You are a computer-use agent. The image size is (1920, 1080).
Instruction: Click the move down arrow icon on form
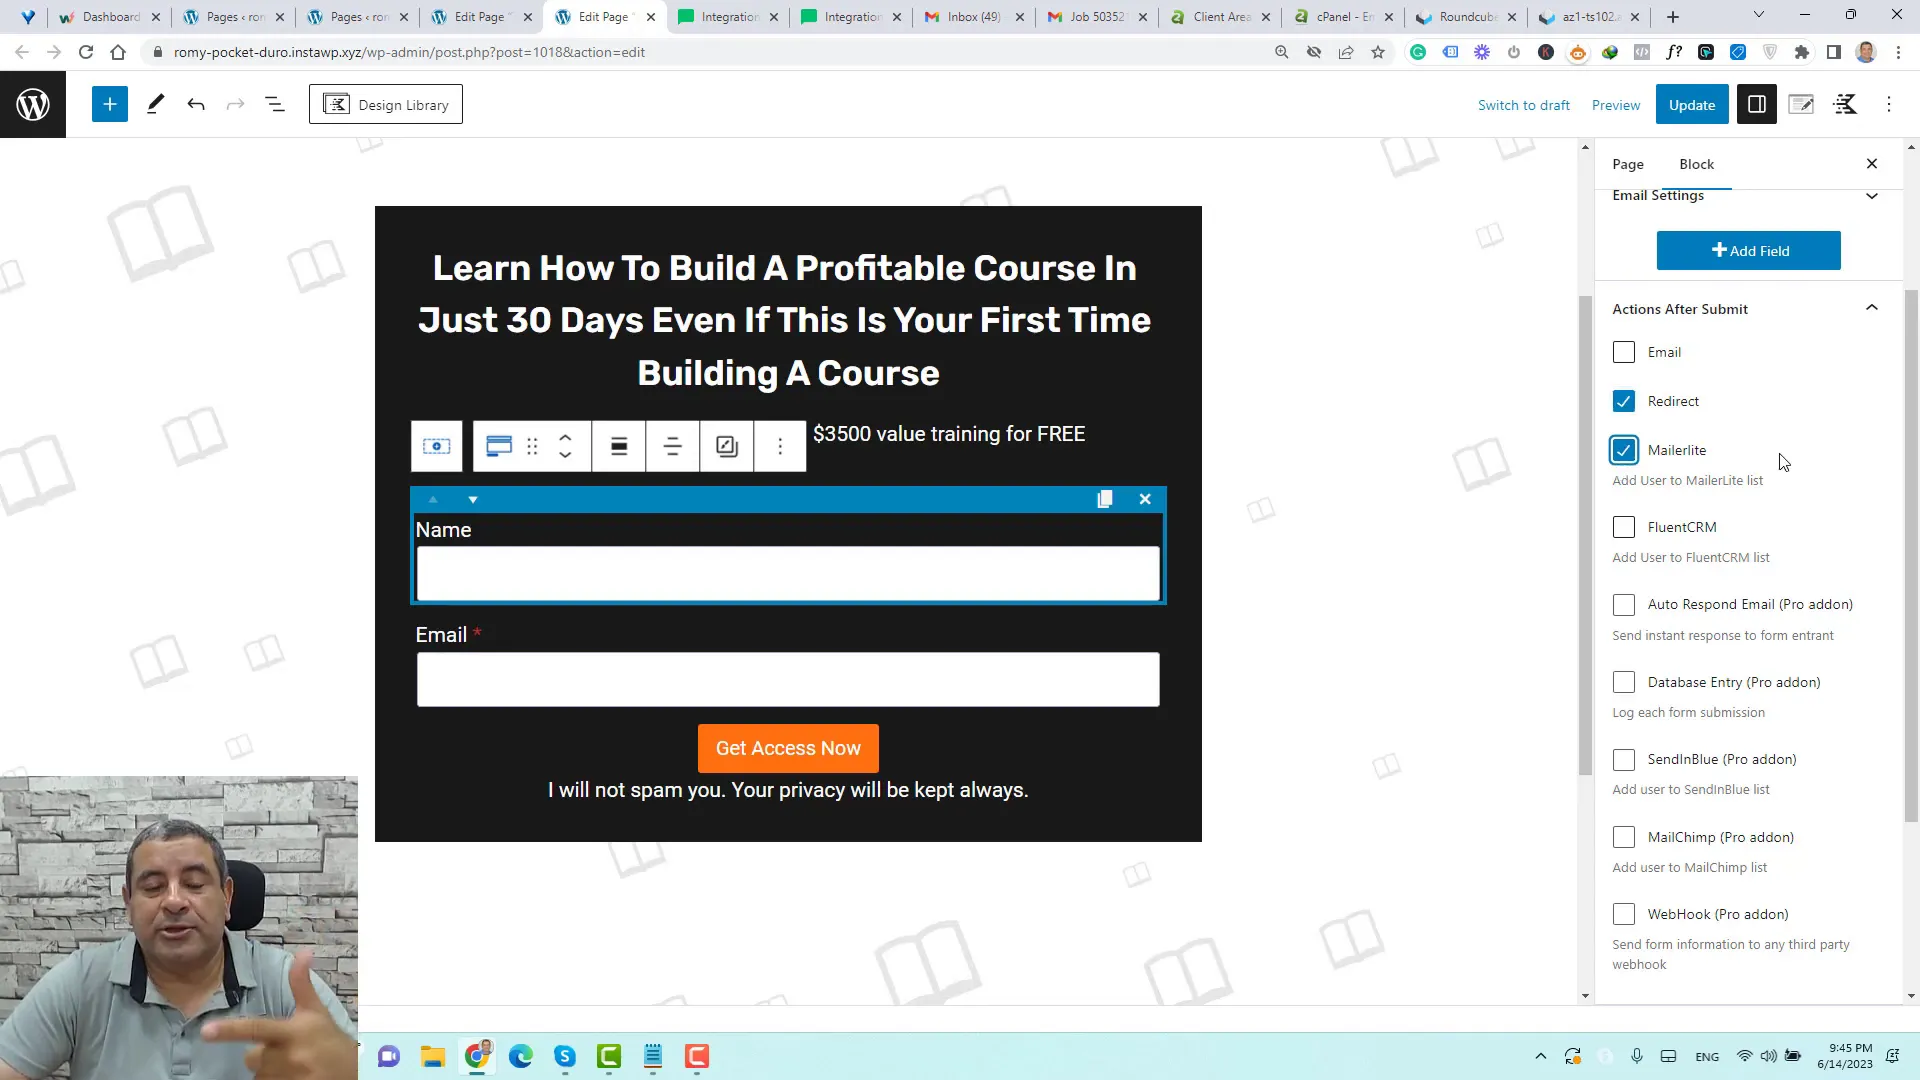coord(472,498)
